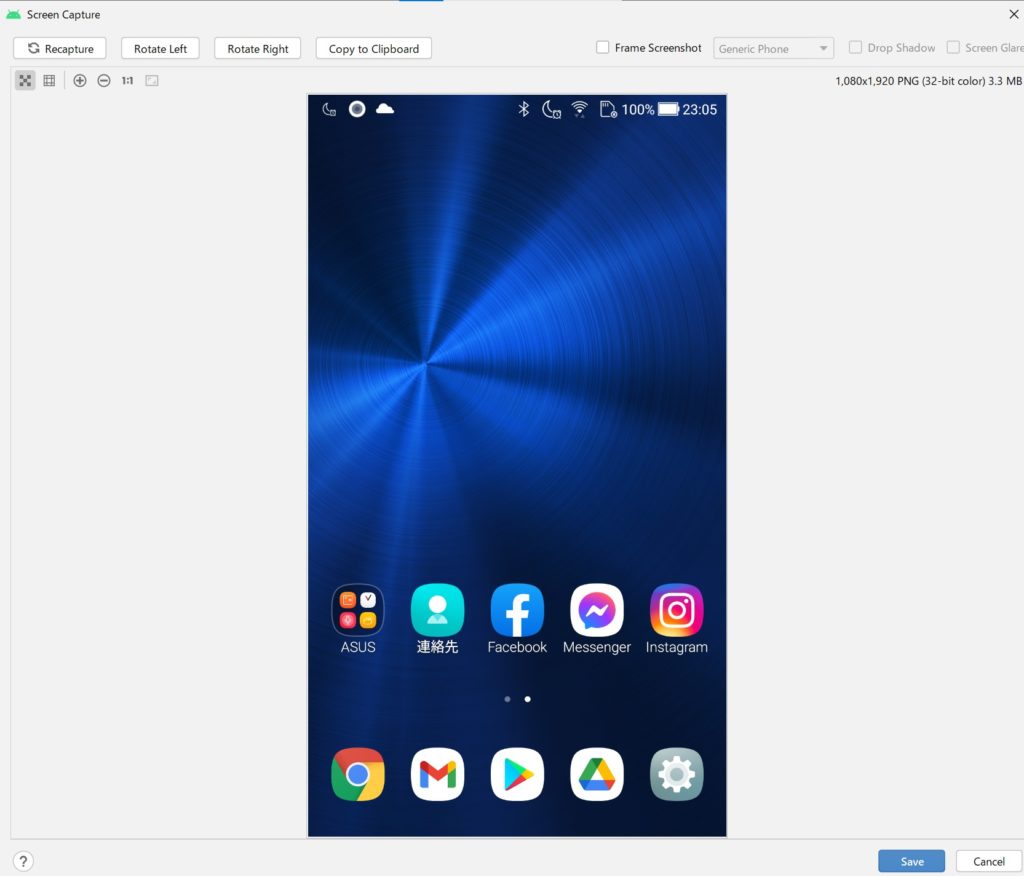The image size is (1024, 876).
Task: Save the captured screenshot
Action: point(911,861)
